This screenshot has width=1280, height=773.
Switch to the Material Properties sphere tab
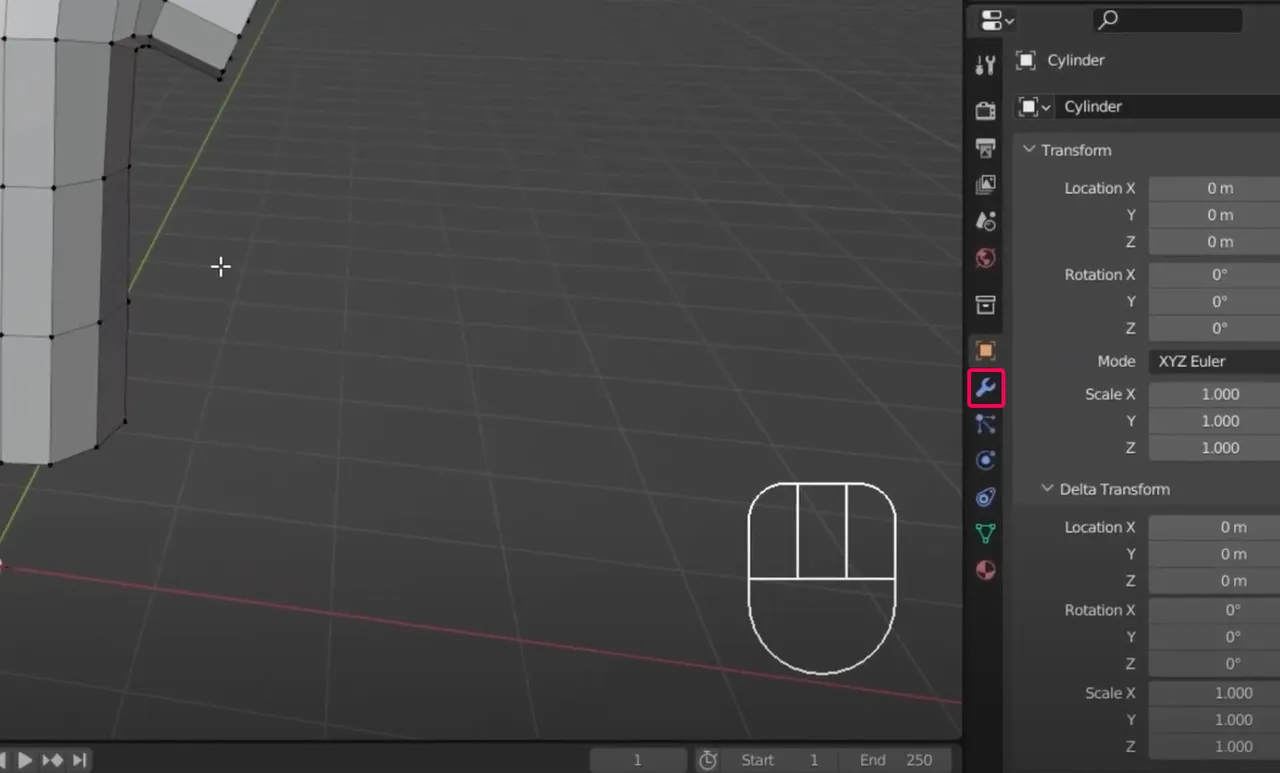click(x=985, y=569)
